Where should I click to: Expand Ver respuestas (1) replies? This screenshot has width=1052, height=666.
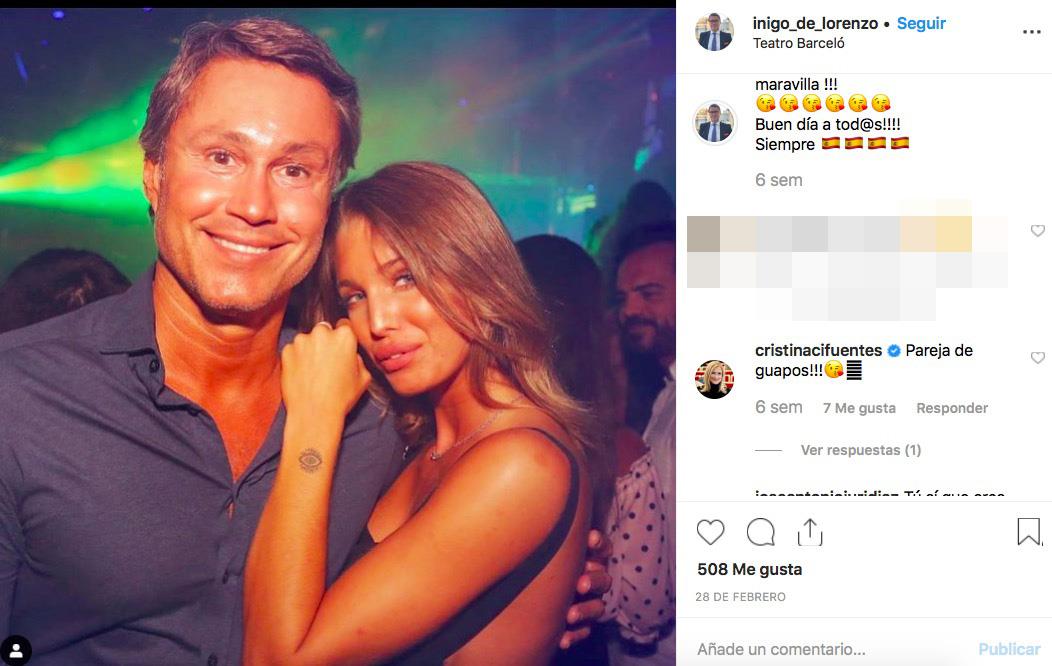pyautogui.click(x=860, y=450)
